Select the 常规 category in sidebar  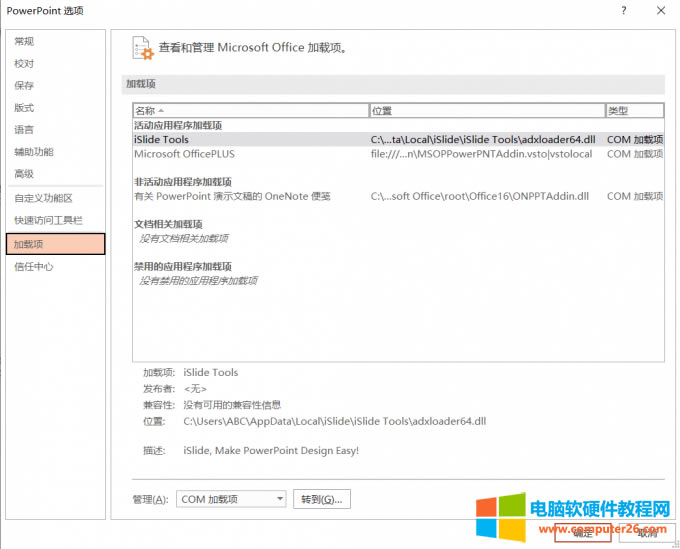point(24,41)
